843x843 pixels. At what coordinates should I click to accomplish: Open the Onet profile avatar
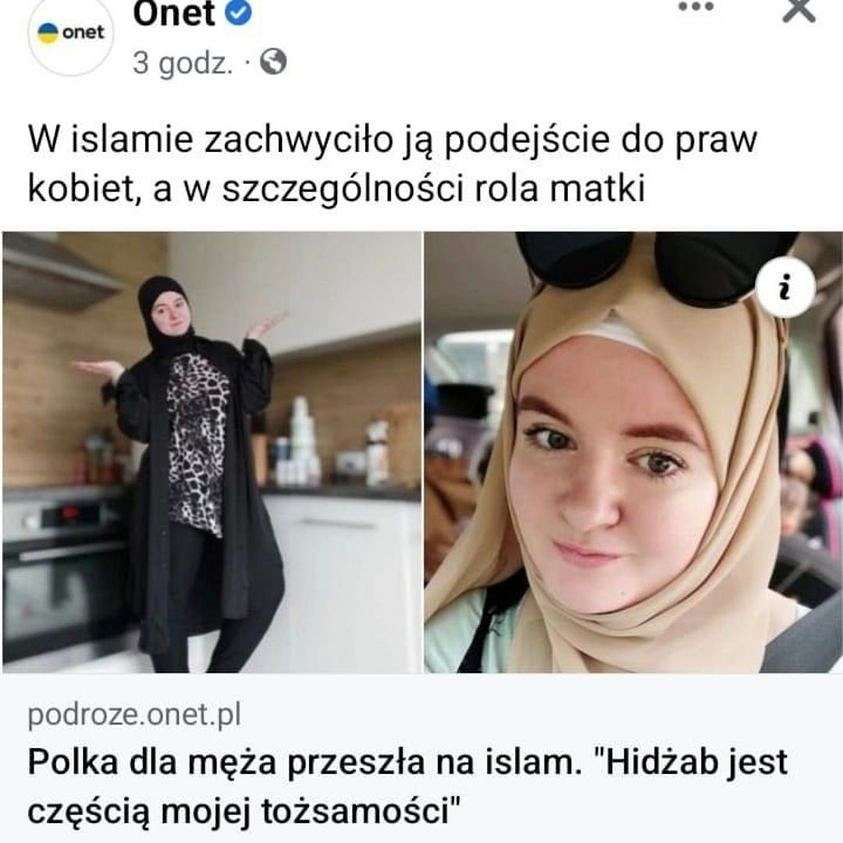point(70,35)
